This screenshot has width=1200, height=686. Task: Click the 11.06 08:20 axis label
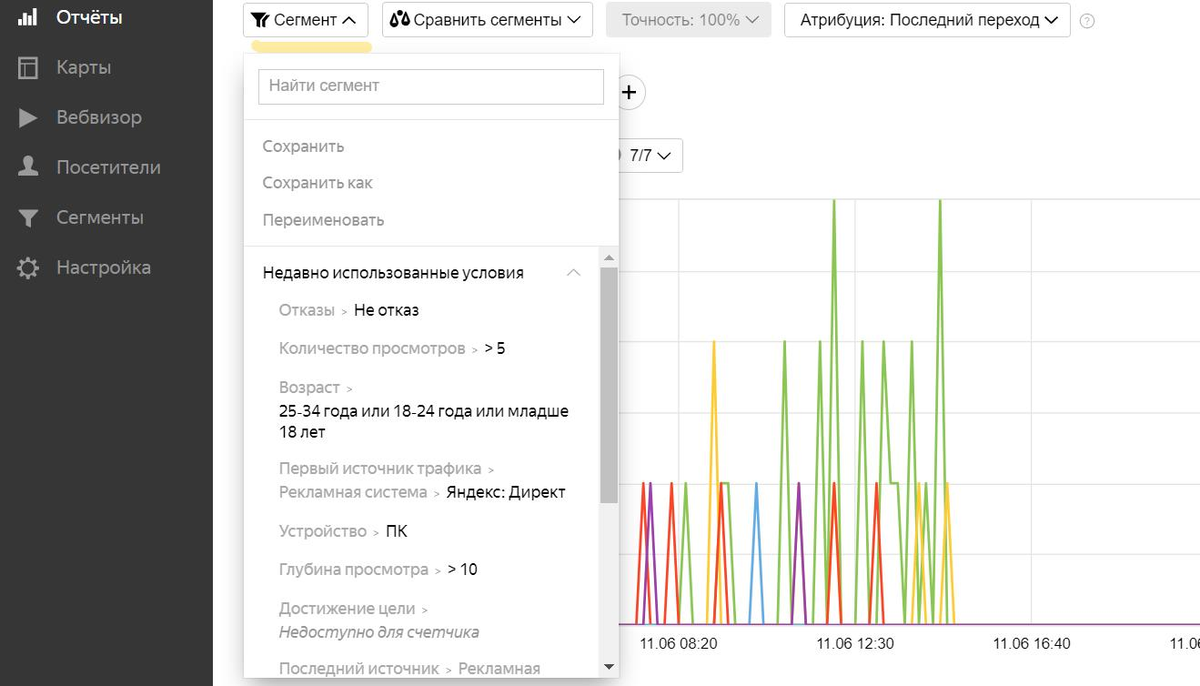click(679, 643)
